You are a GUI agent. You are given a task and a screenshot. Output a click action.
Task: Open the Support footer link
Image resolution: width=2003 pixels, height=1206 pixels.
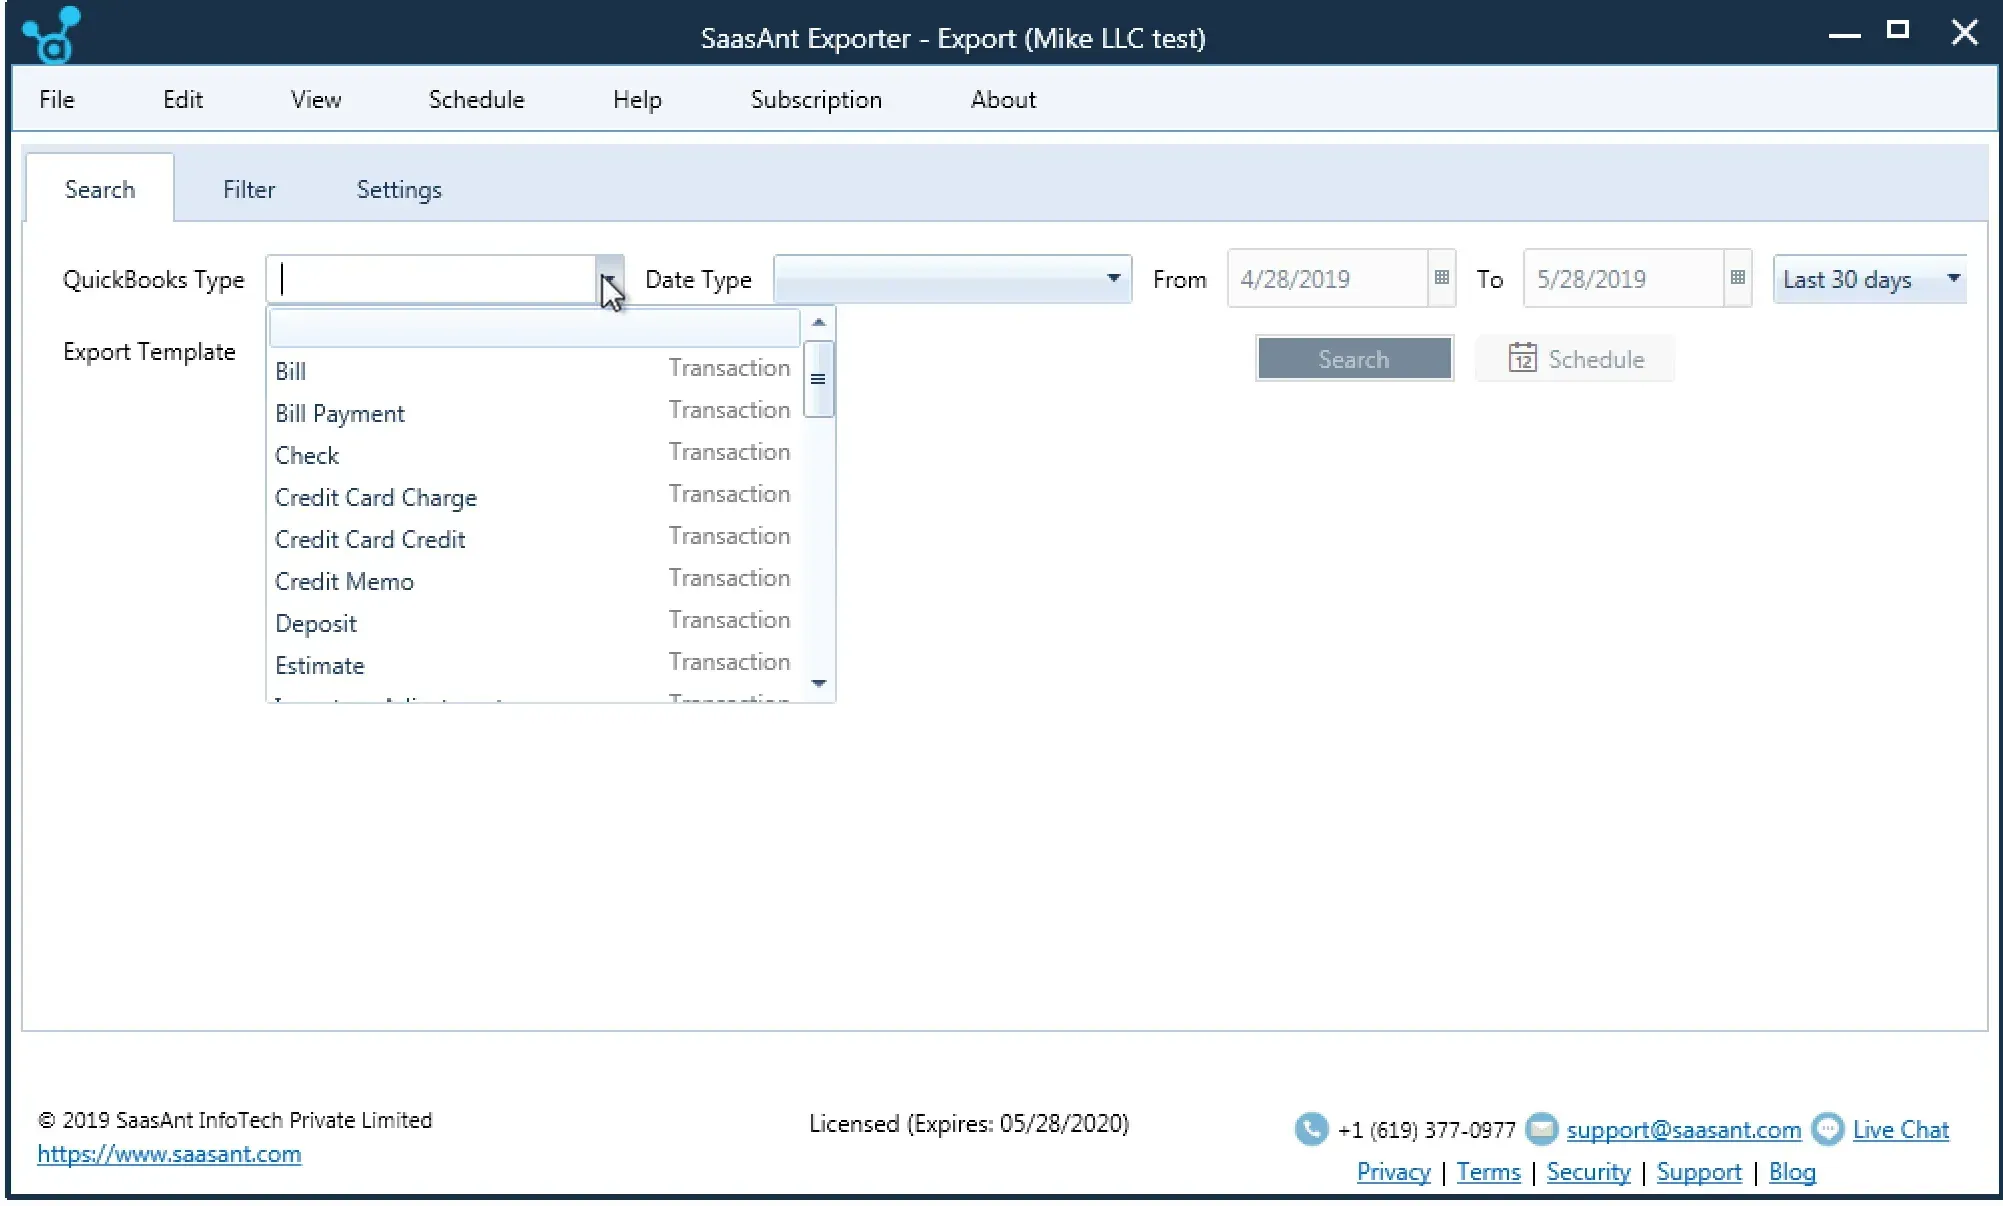pyautogui.click(x=1698, y=1172)
